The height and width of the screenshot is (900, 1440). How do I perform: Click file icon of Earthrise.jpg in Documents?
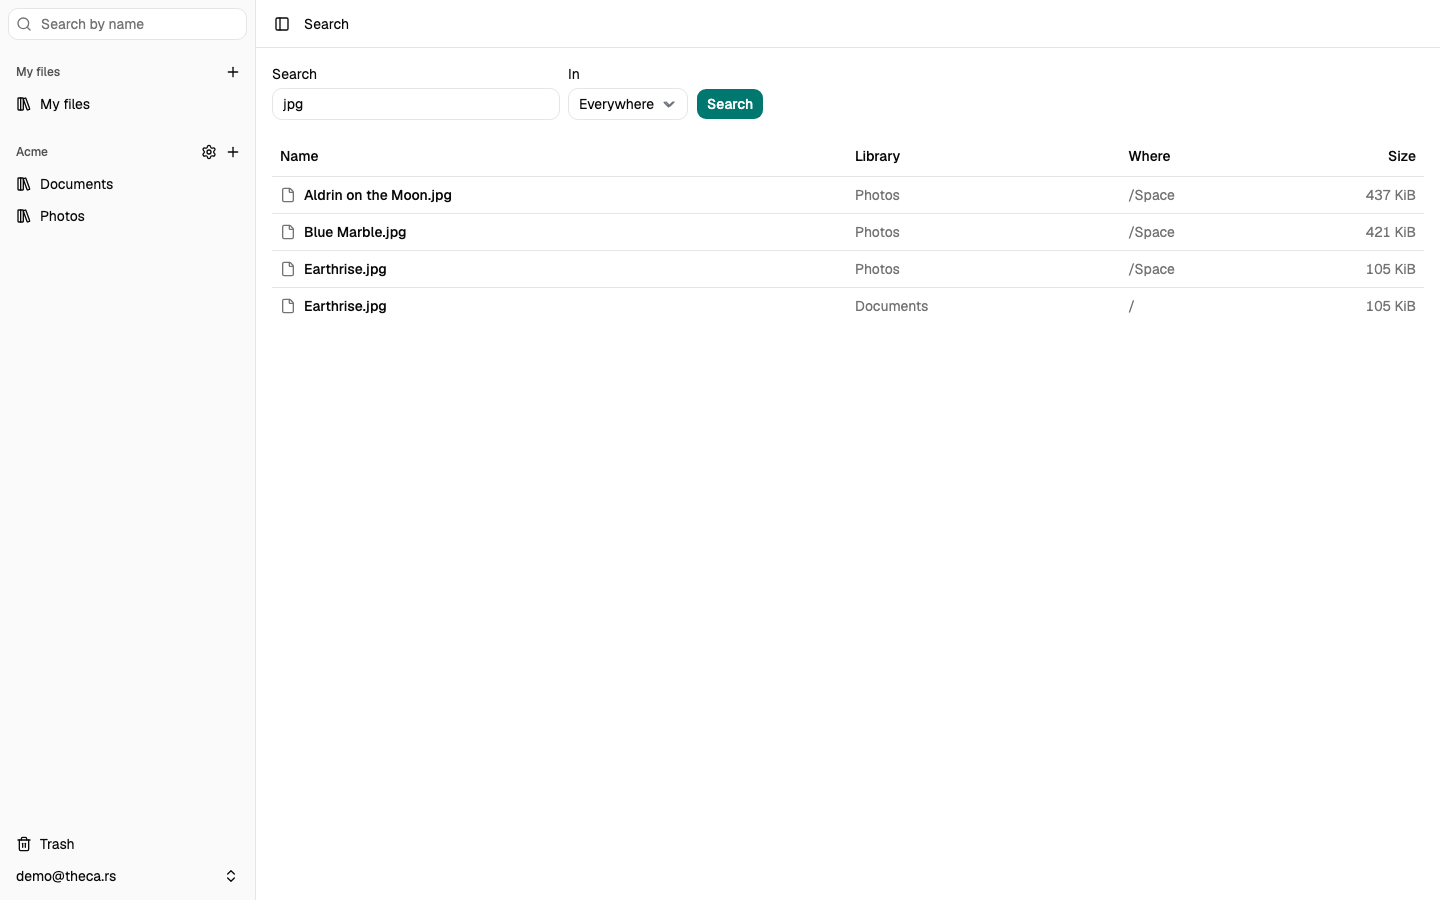(x=288, y=306)
